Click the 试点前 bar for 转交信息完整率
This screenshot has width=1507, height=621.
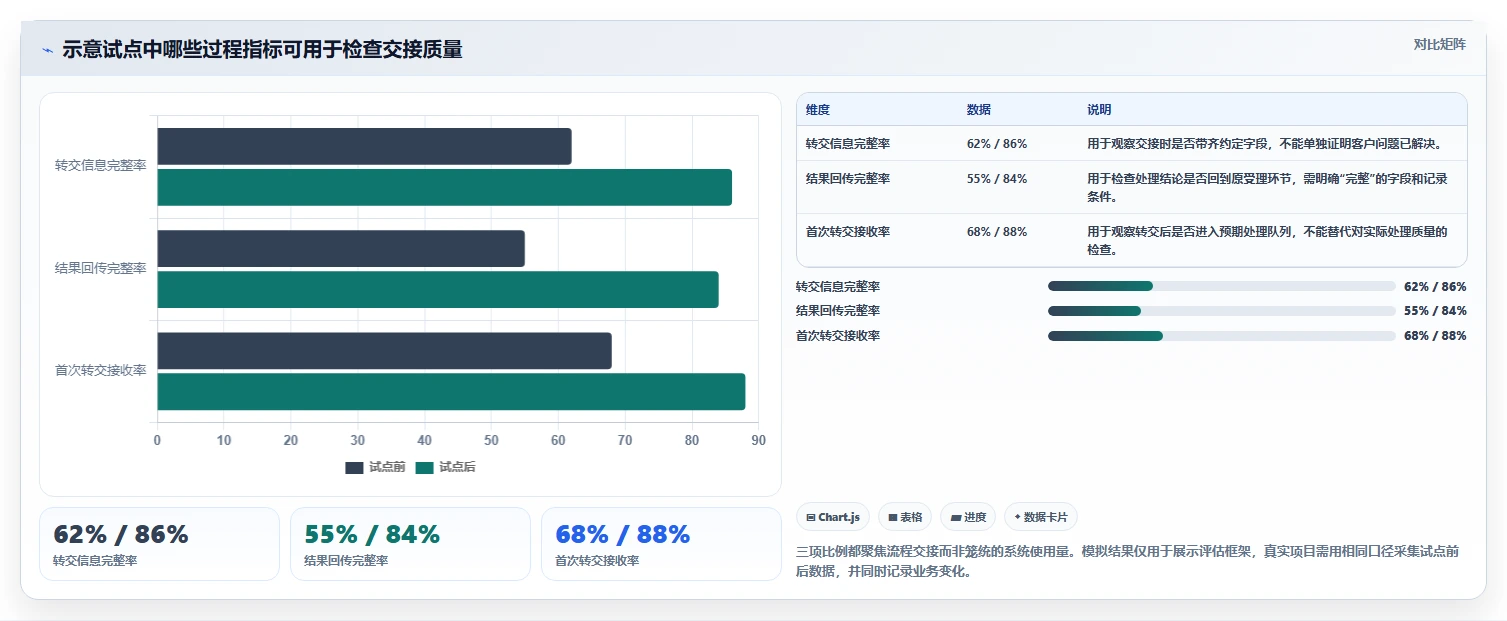tap(364, 146)
